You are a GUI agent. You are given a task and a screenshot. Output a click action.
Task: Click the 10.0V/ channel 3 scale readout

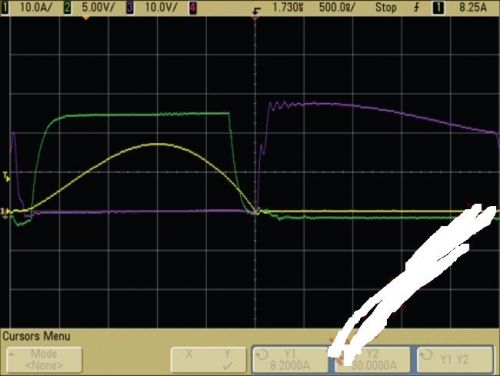click(x=161, y=7)
